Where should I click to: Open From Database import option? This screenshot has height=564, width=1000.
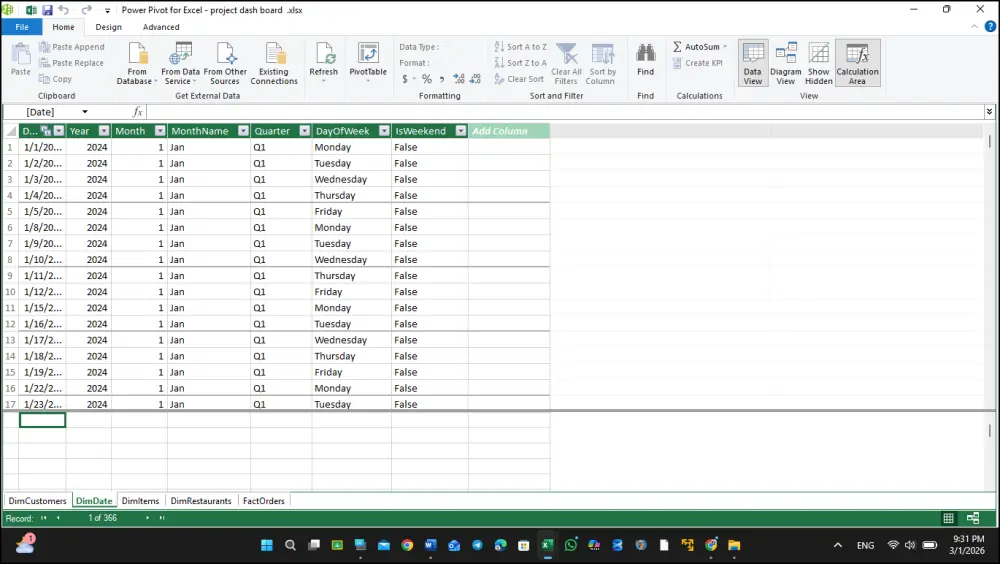coord(136,63)
